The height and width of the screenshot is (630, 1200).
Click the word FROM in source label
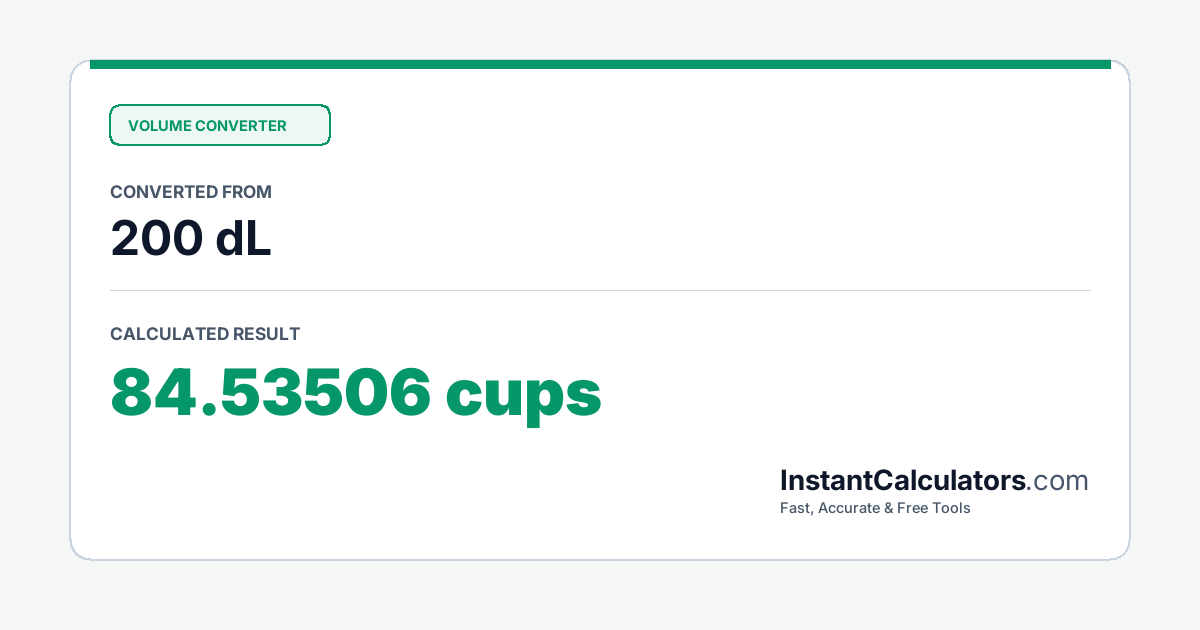(x=249, y=192)
